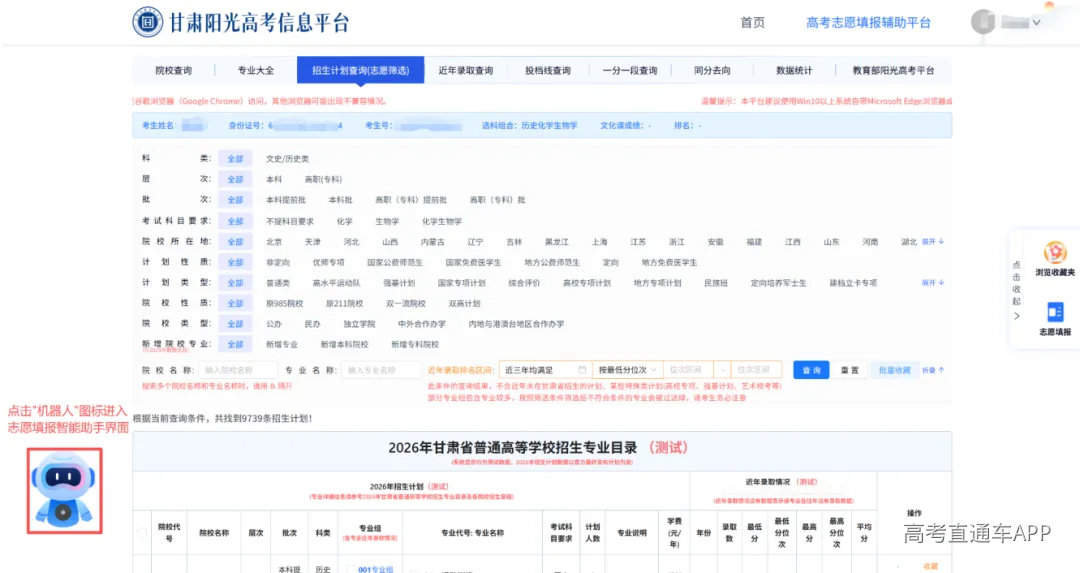Select 全部 in the 院校性质 row
Viewport: 1080px width, 573px height.
coord(235,303)
